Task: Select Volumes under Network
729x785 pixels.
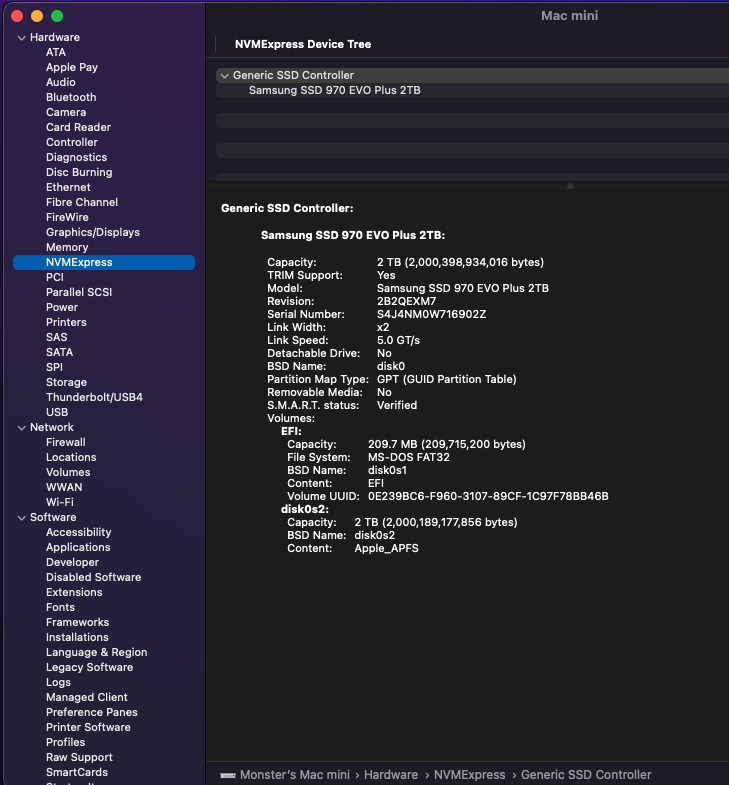Action: pos(68,473)
